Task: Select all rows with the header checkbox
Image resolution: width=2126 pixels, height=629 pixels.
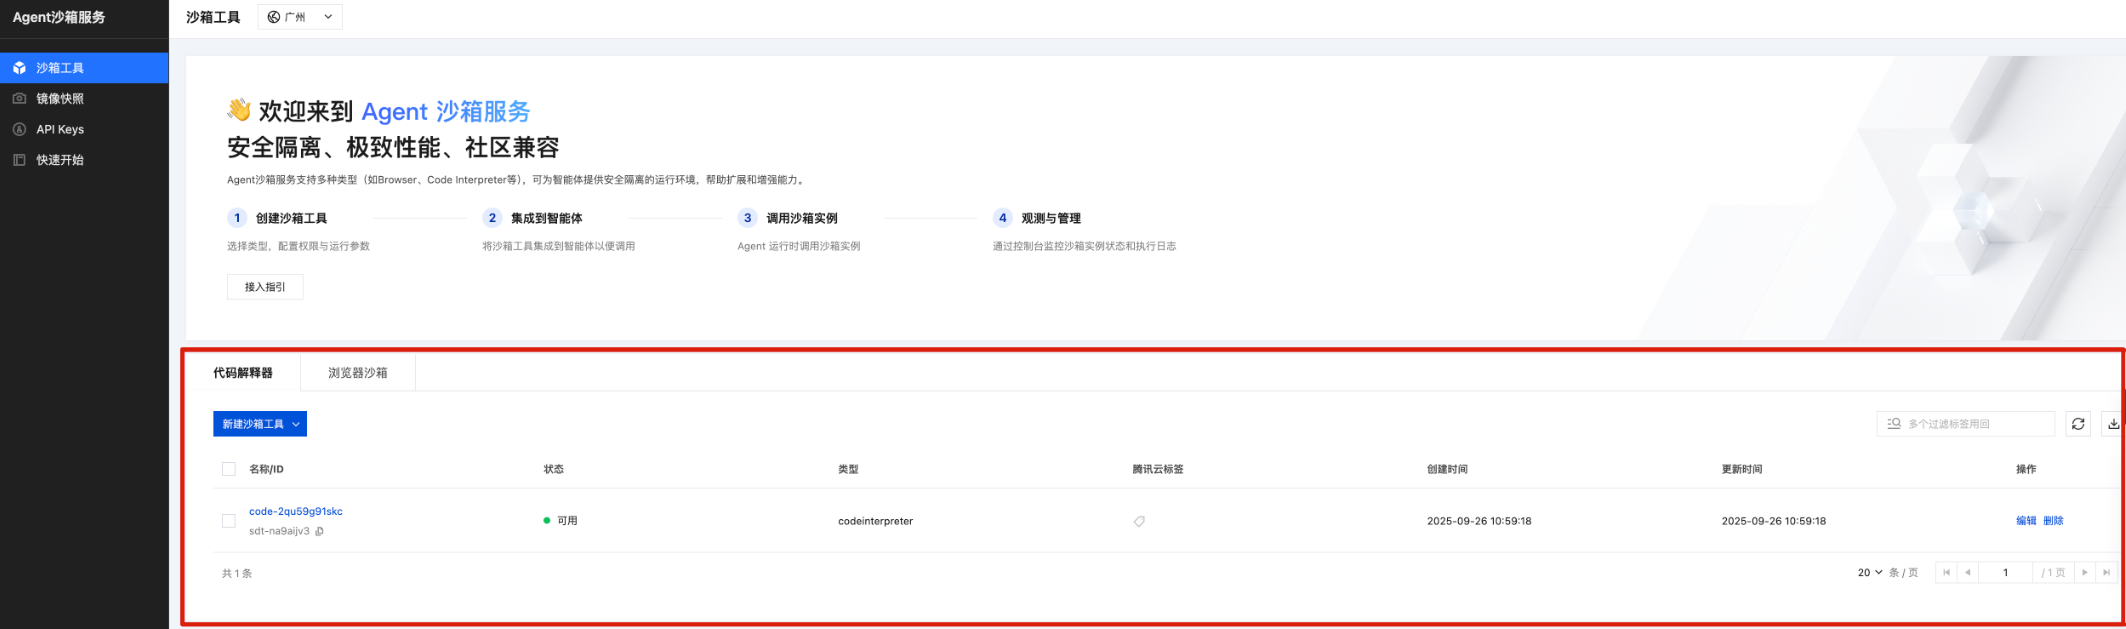Action: pos(229,469)
